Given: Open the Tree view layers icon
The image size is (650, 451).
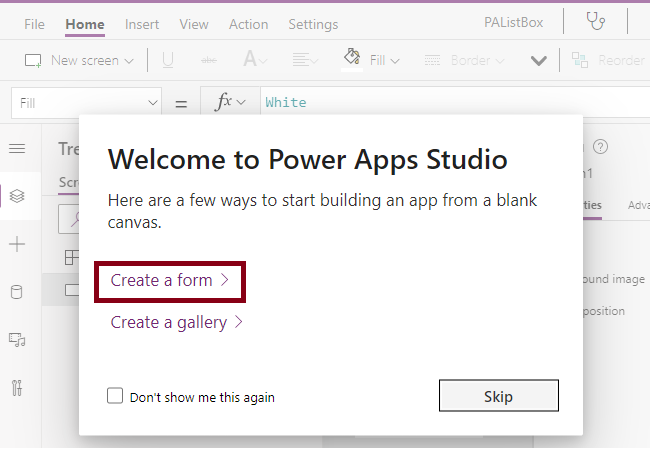Looking at the screenshot, I should tap(17, 196).
